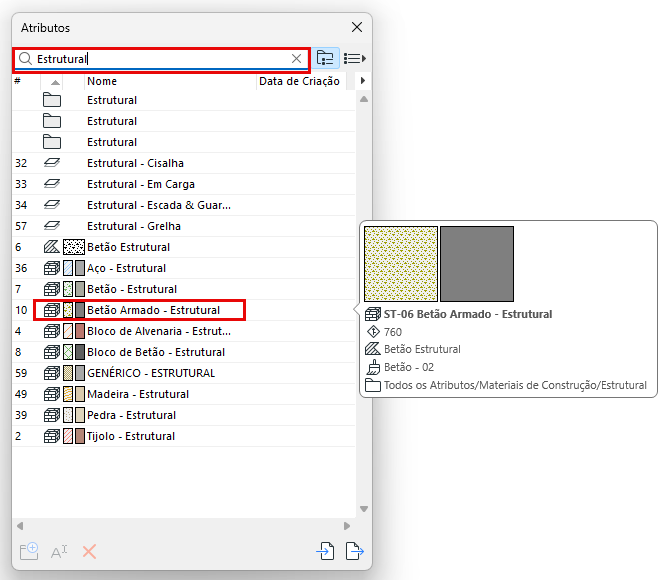The image size is (666, 580).
Task: Sort by Data de Criação column header
Action: click(301, 81)
